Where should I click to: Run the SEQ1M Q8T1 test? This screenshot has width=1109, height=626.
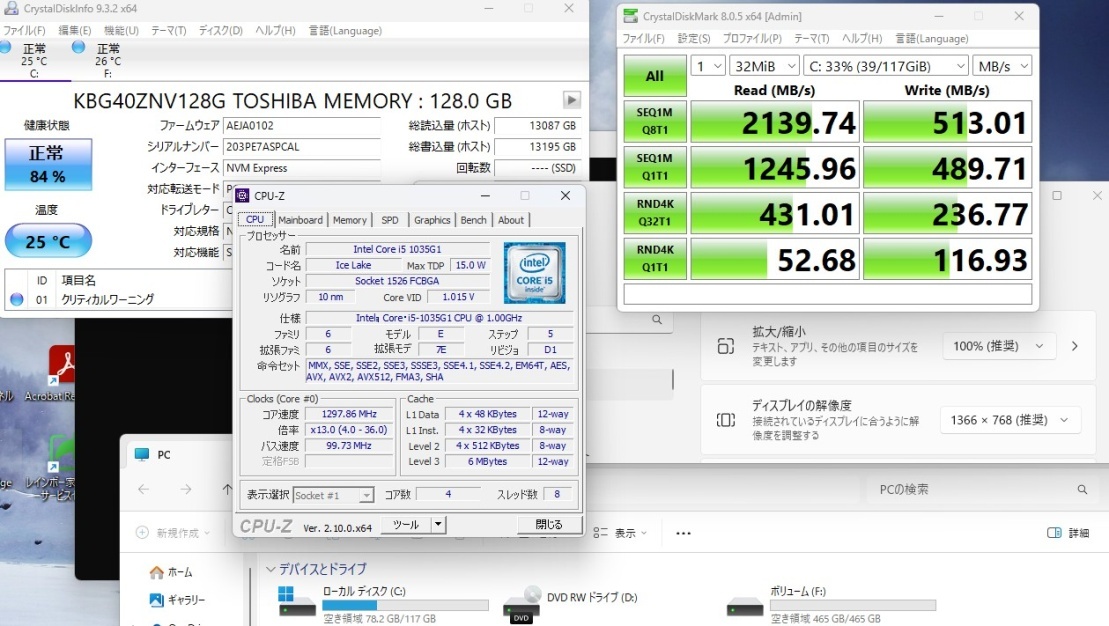[x=655, y=122]
